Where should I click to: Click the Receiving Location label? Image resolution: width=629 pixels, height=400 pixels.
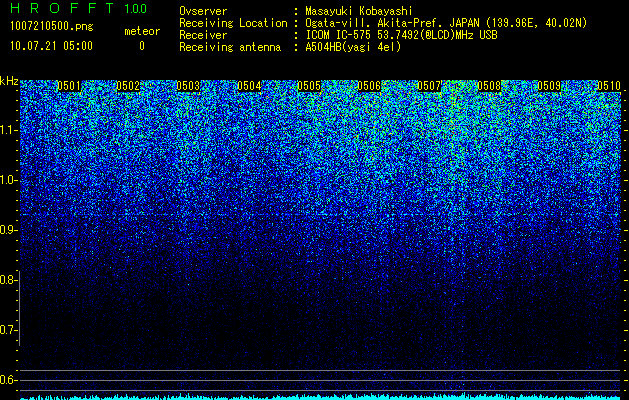233,23
